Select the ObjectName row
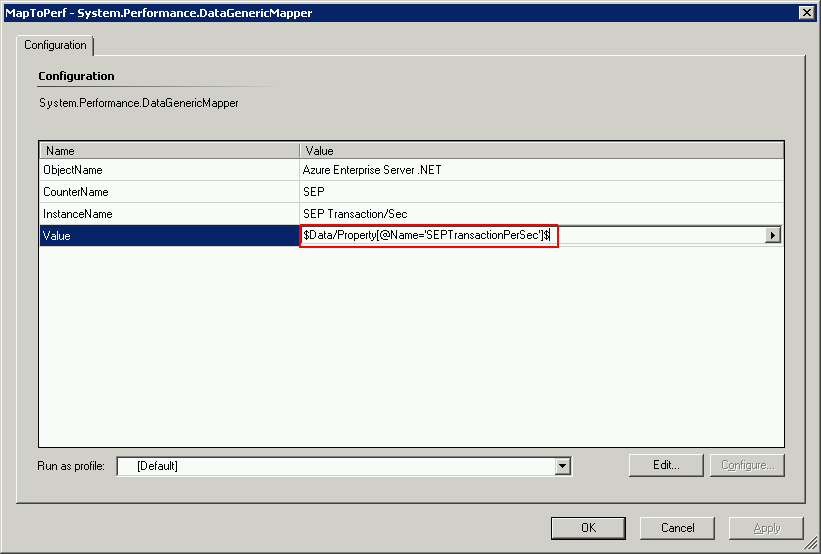Screen dimensions: 821x554 [411, 170]
